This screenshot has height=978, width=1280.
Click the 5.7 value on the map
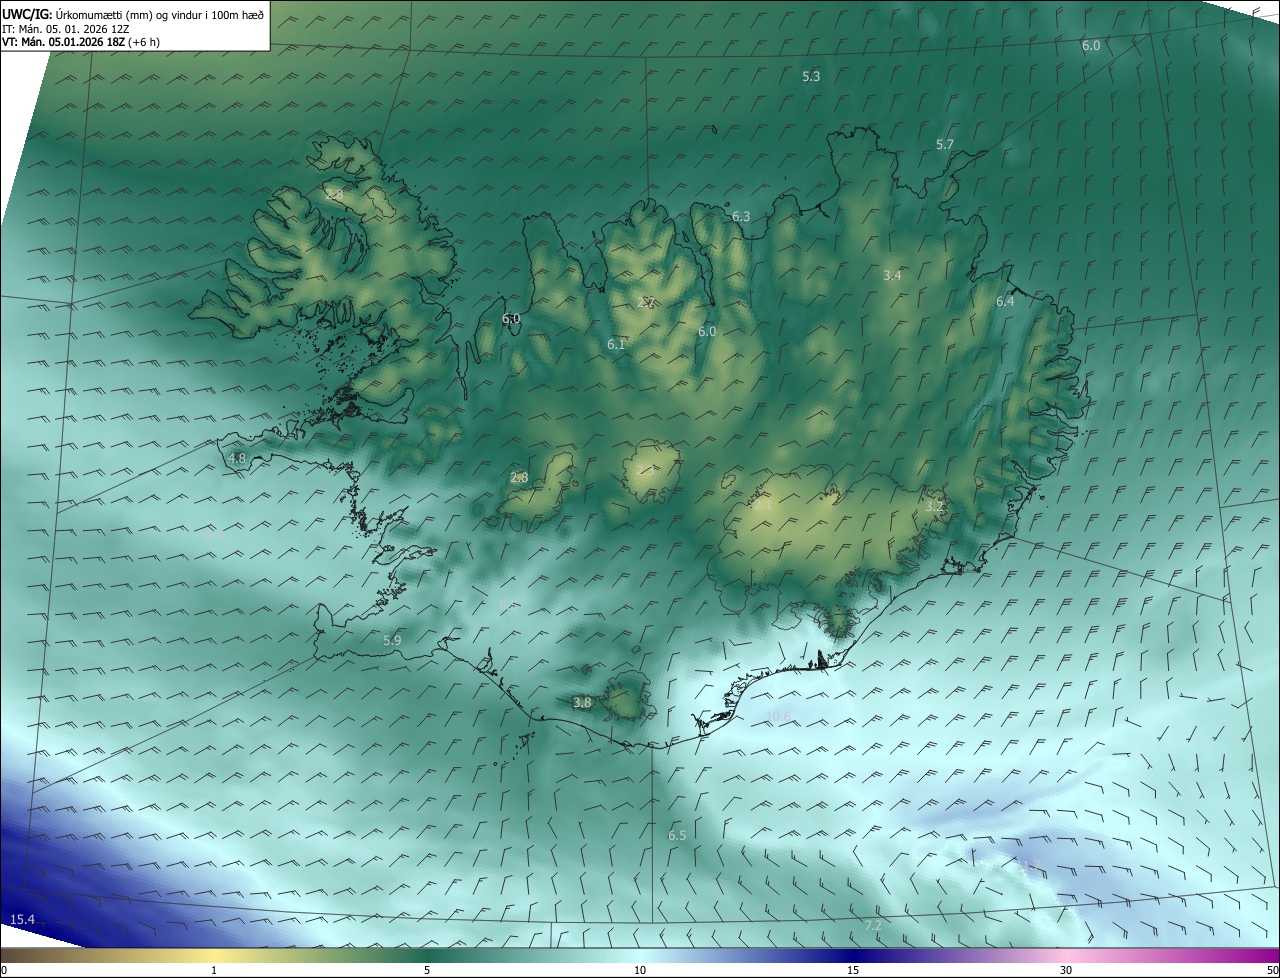point(945,145)
